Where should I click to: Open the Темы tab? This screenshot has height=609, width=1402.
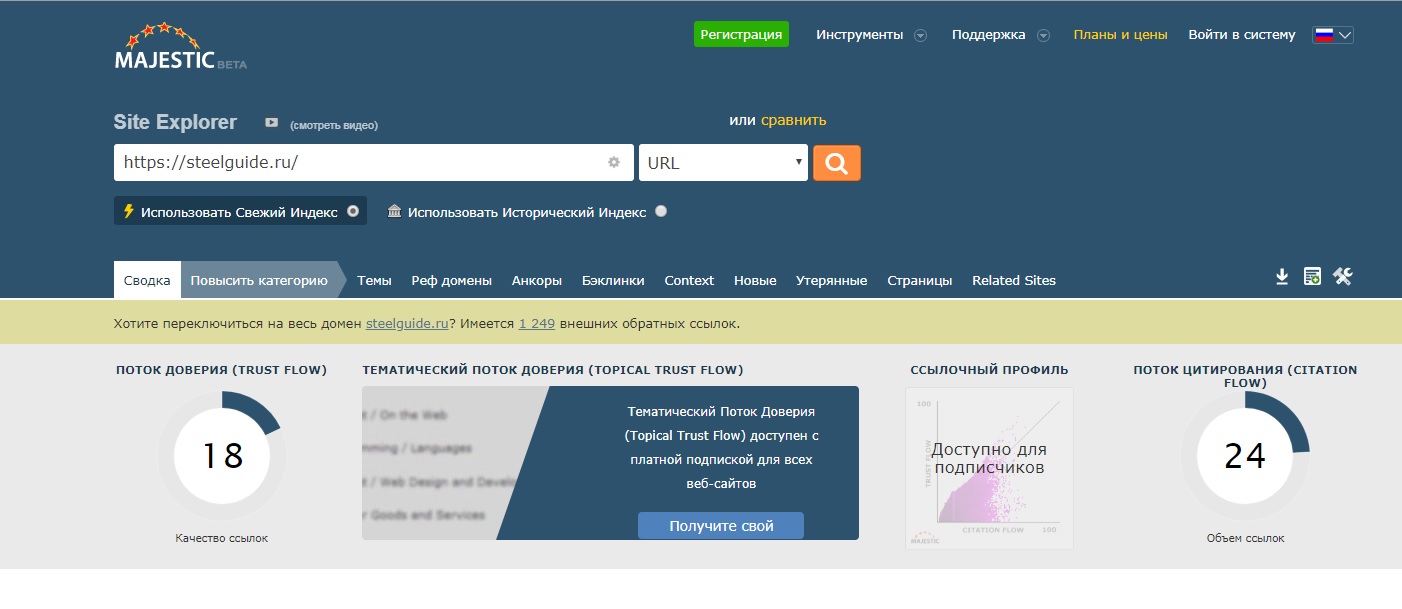coord(374,280)
